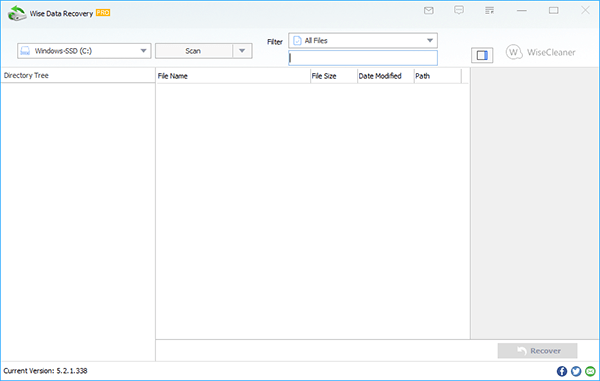Image resolution: width=600 pixels, height=381 pixels.
Task: Click the green email icon at bottom
Action: (x=590, y=371)
